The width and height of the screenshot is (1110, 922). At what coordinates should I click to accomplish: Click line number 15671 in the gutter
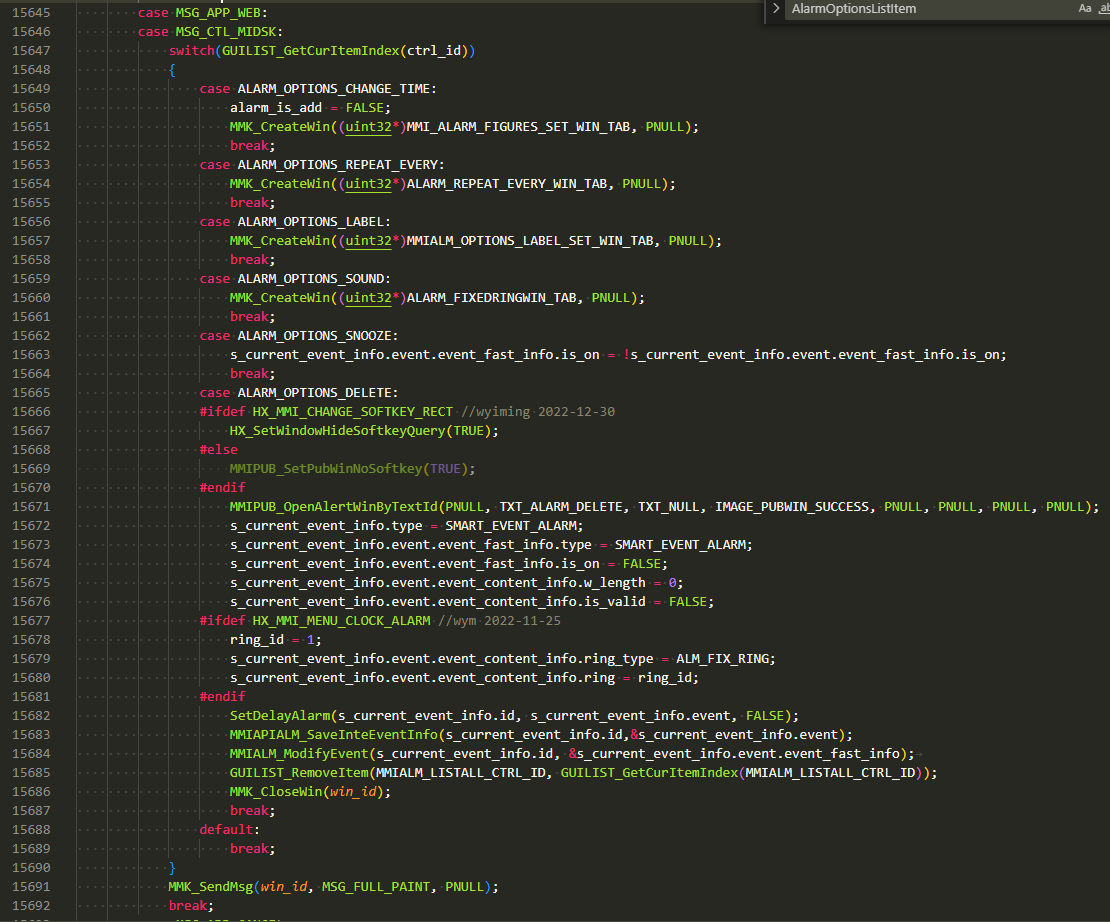pos(31,507)
